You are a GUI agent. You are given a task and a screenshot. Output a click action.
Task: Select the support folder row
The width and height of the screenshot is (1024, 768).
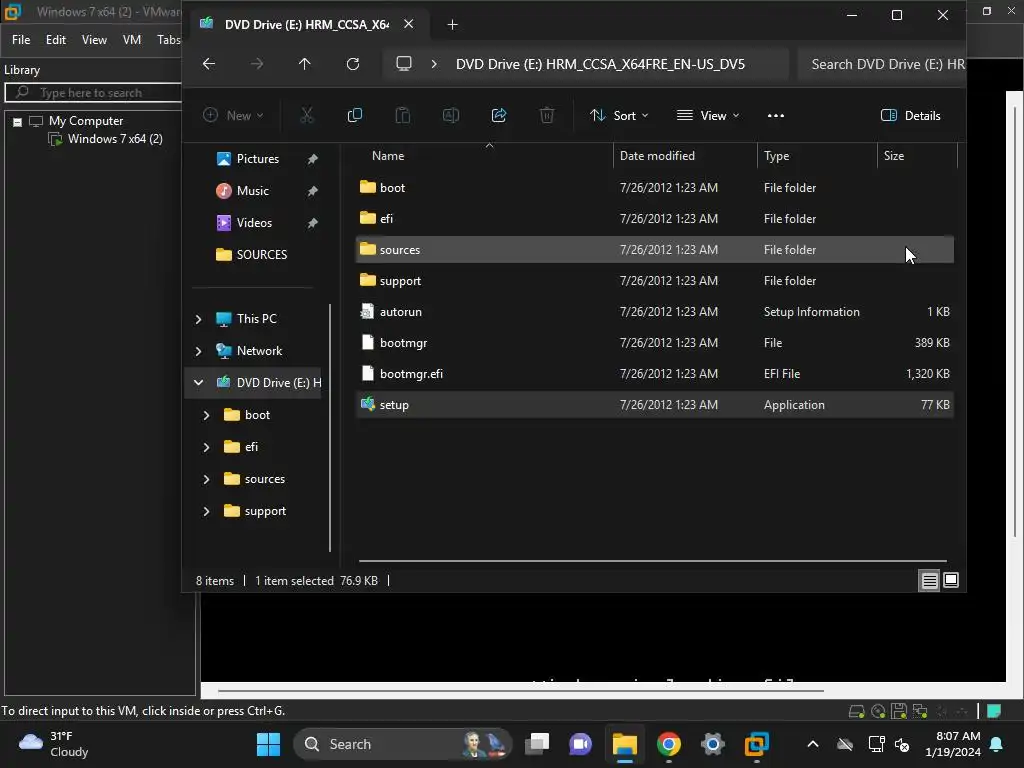coord(654,281)
